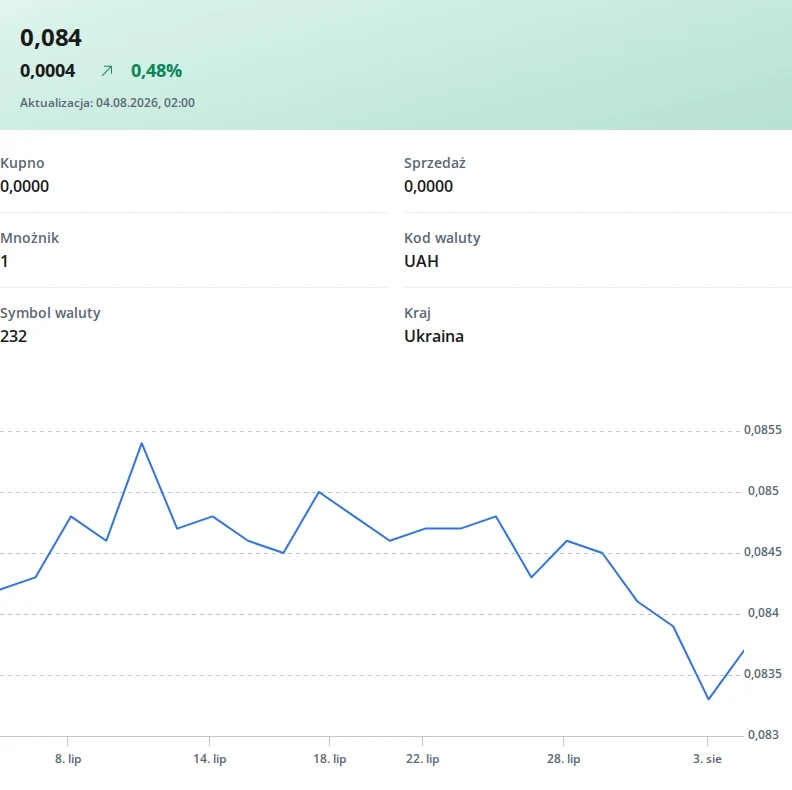Click the chart's lowest point above 3. sie
Image resolution: width=792 pixels, height=790 pixels.
pyautogui.click(x=709, y=699)
